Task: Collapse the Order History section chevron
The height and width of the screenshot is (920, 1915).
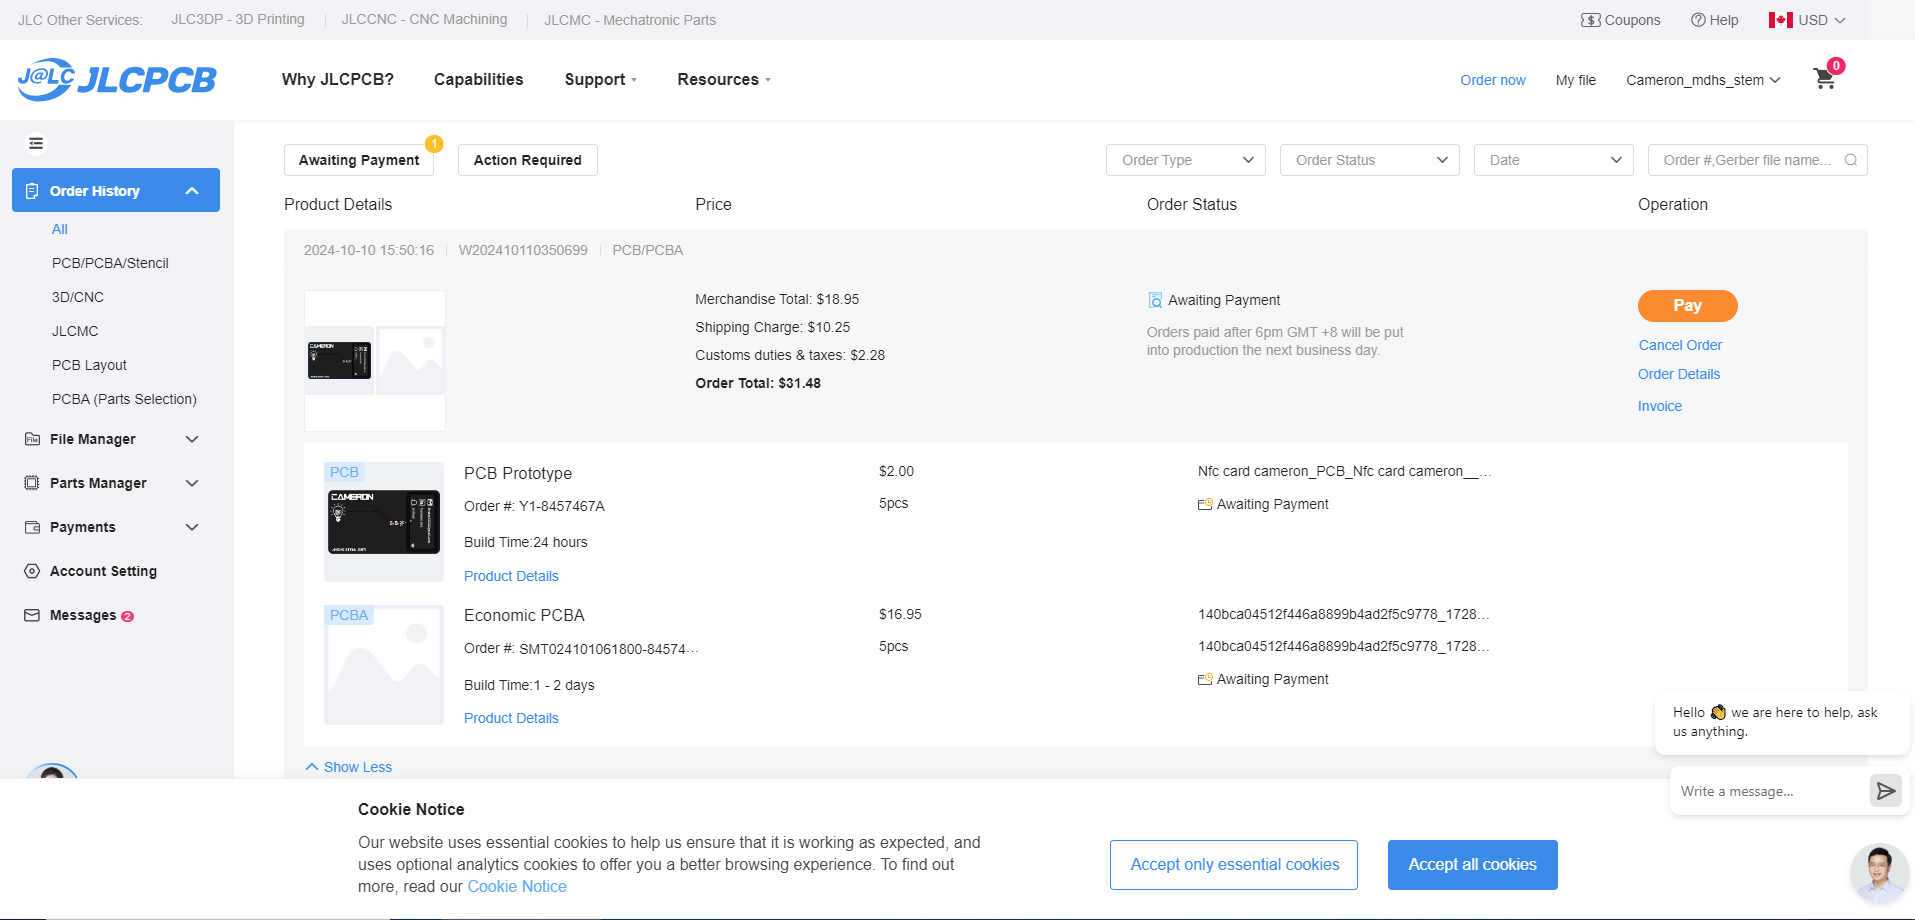Action: 192,191
